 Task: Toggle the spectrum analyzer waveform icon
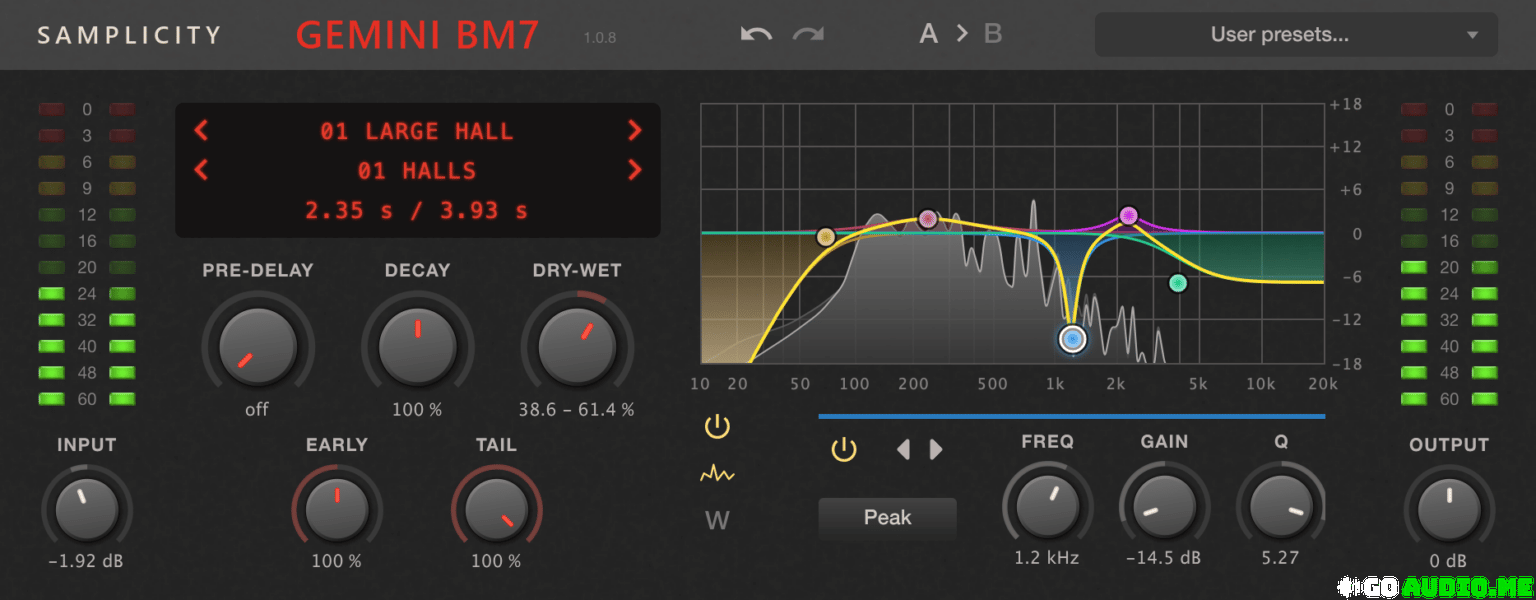pyautogui.click(x=717, y=474)
